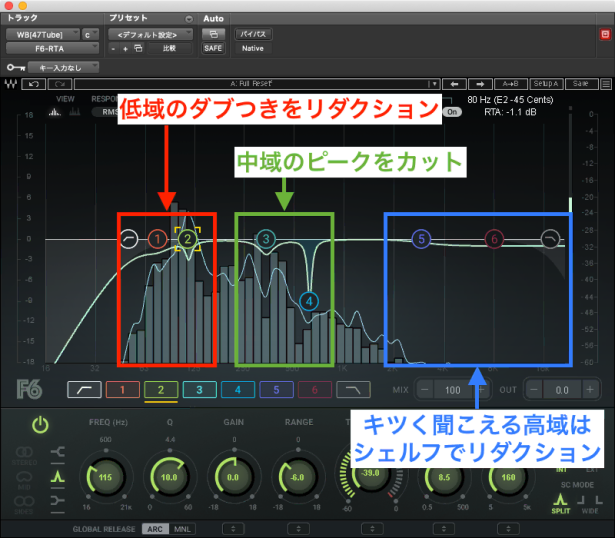Select the RTA spectrum view icon

coord(55,112)
